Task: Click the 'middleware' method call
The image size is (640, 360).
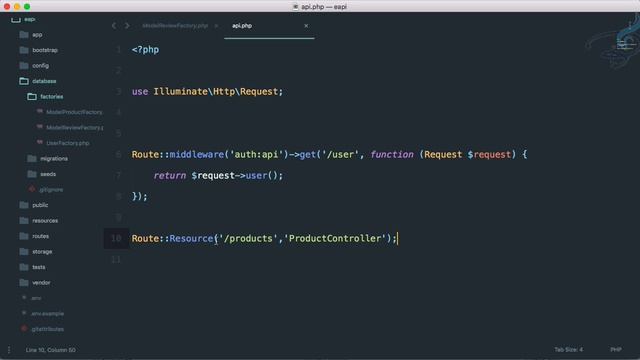Action: [x=197, y=154]
